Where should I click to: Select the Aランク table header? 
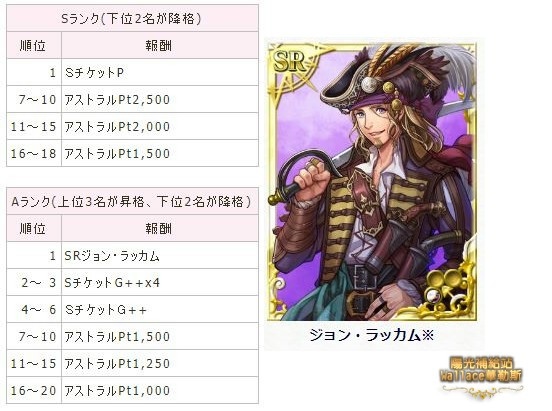click(x=132, y=201)
